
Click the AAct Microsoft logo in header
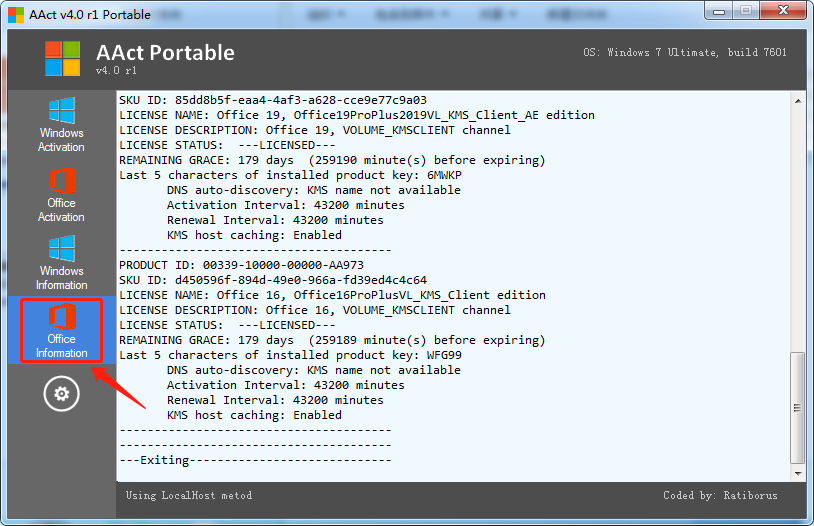click(x=63, y=59)
